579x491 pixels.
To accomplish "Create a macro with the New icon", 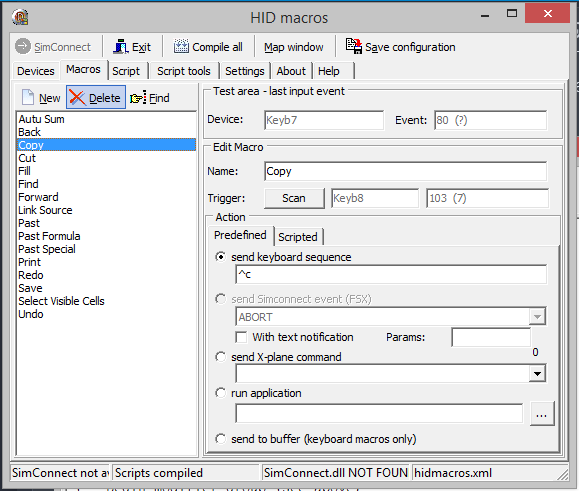I will (x=28, y=97).
